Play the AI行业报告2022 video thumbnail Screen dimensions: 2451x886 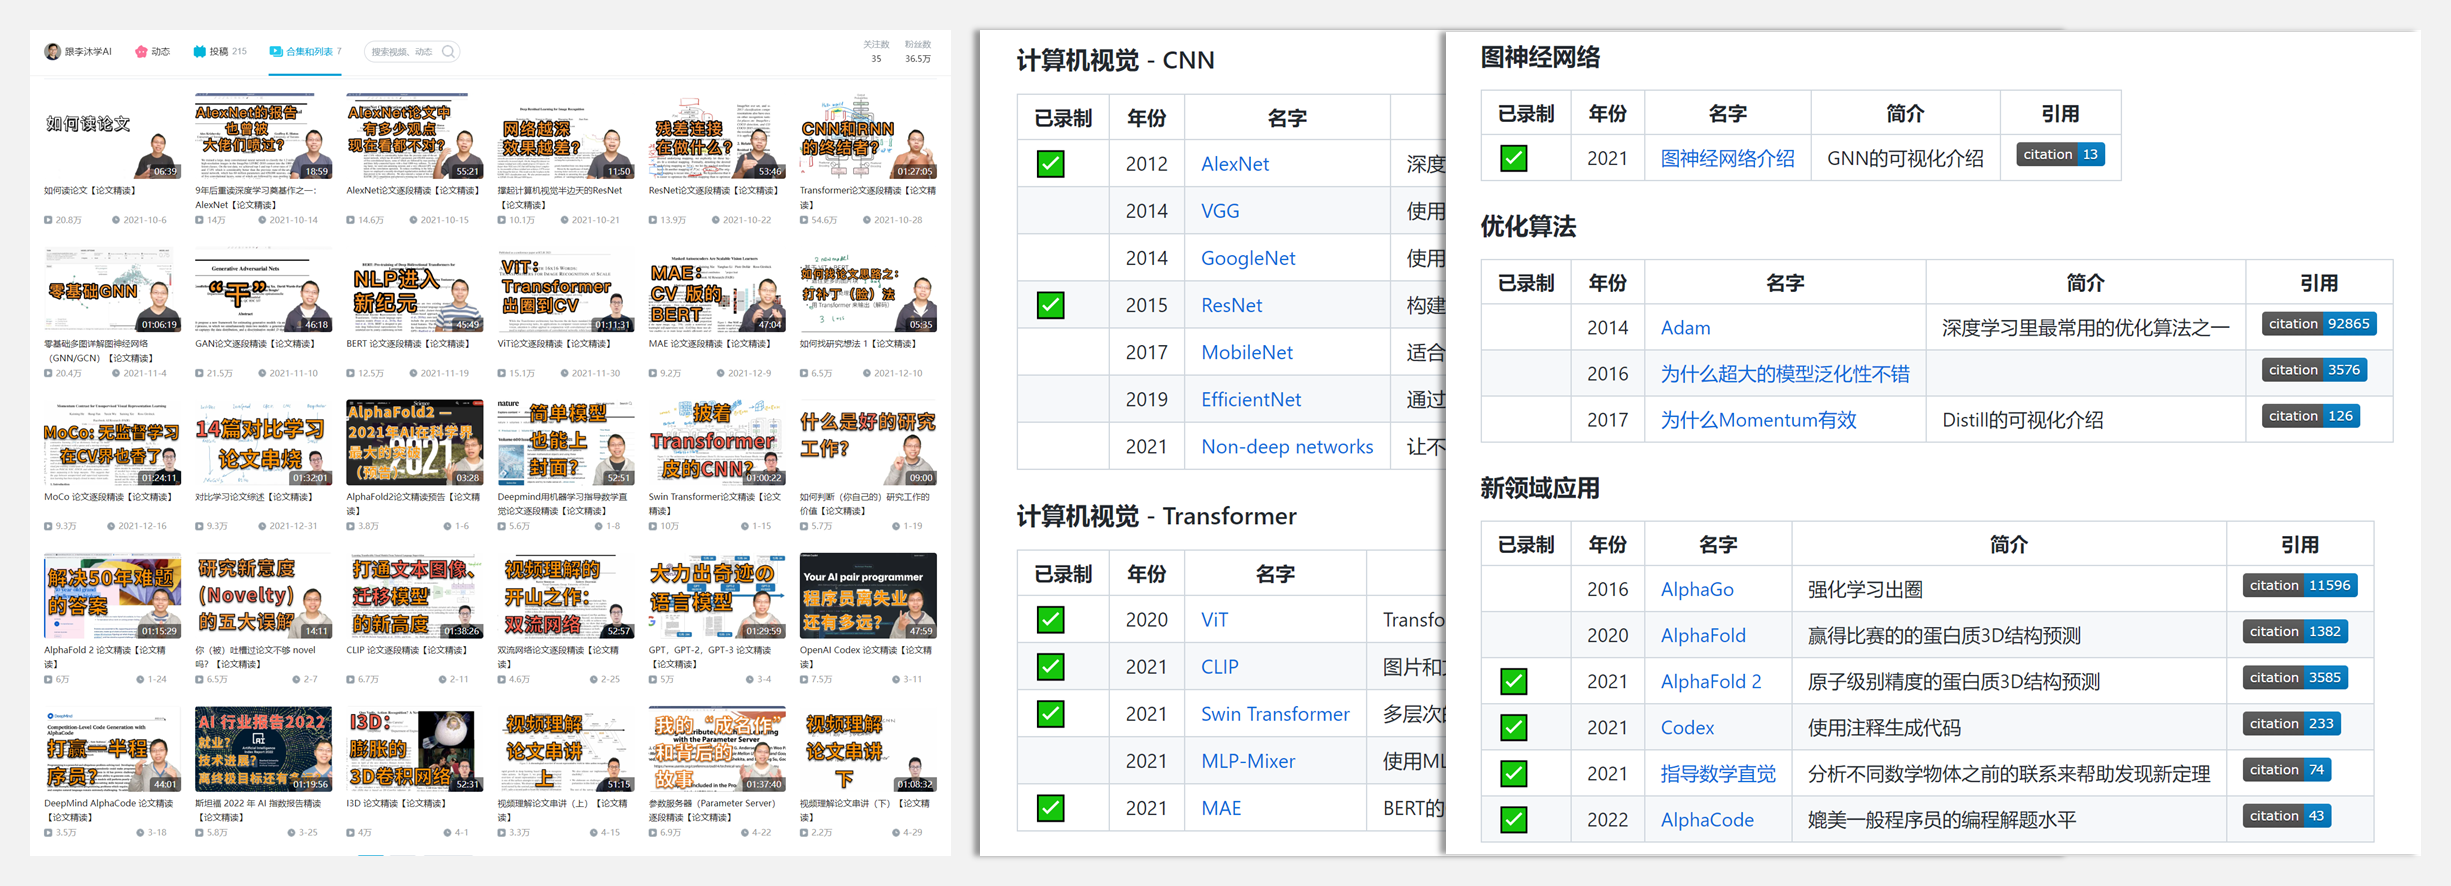pos(263,750)
